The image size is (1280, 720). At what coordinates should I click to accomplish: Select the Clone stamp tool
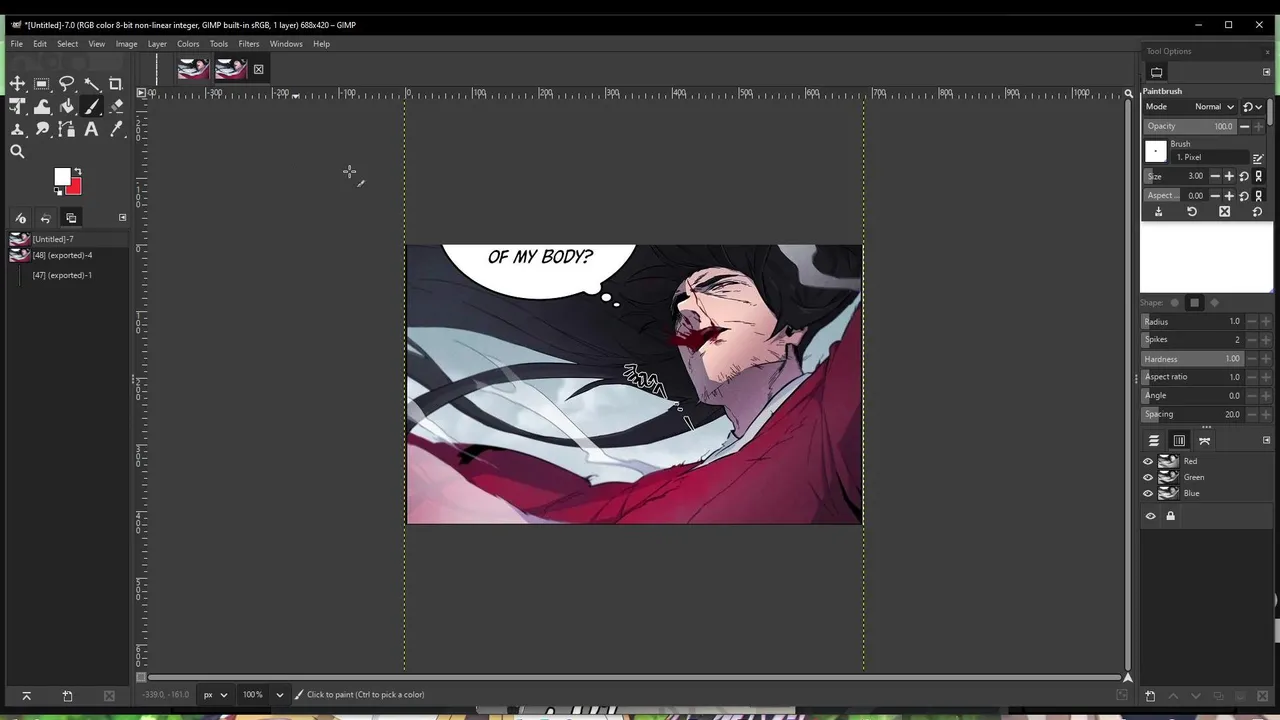coord(17,129)
